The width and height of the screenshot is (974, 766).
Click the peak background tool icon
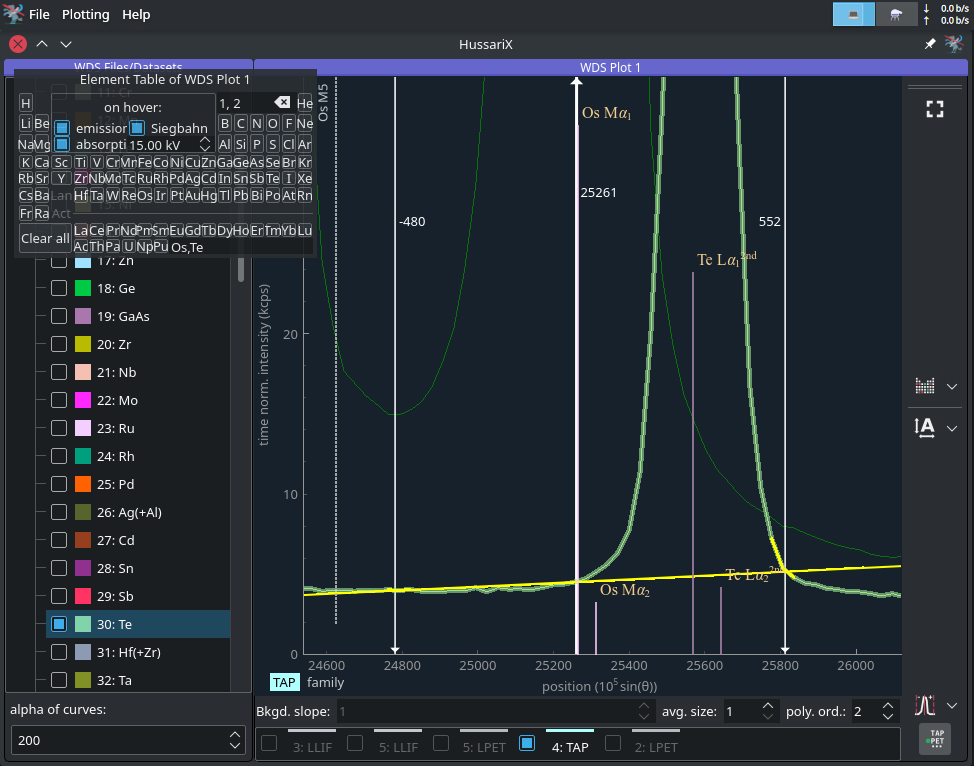coord(925,705)
